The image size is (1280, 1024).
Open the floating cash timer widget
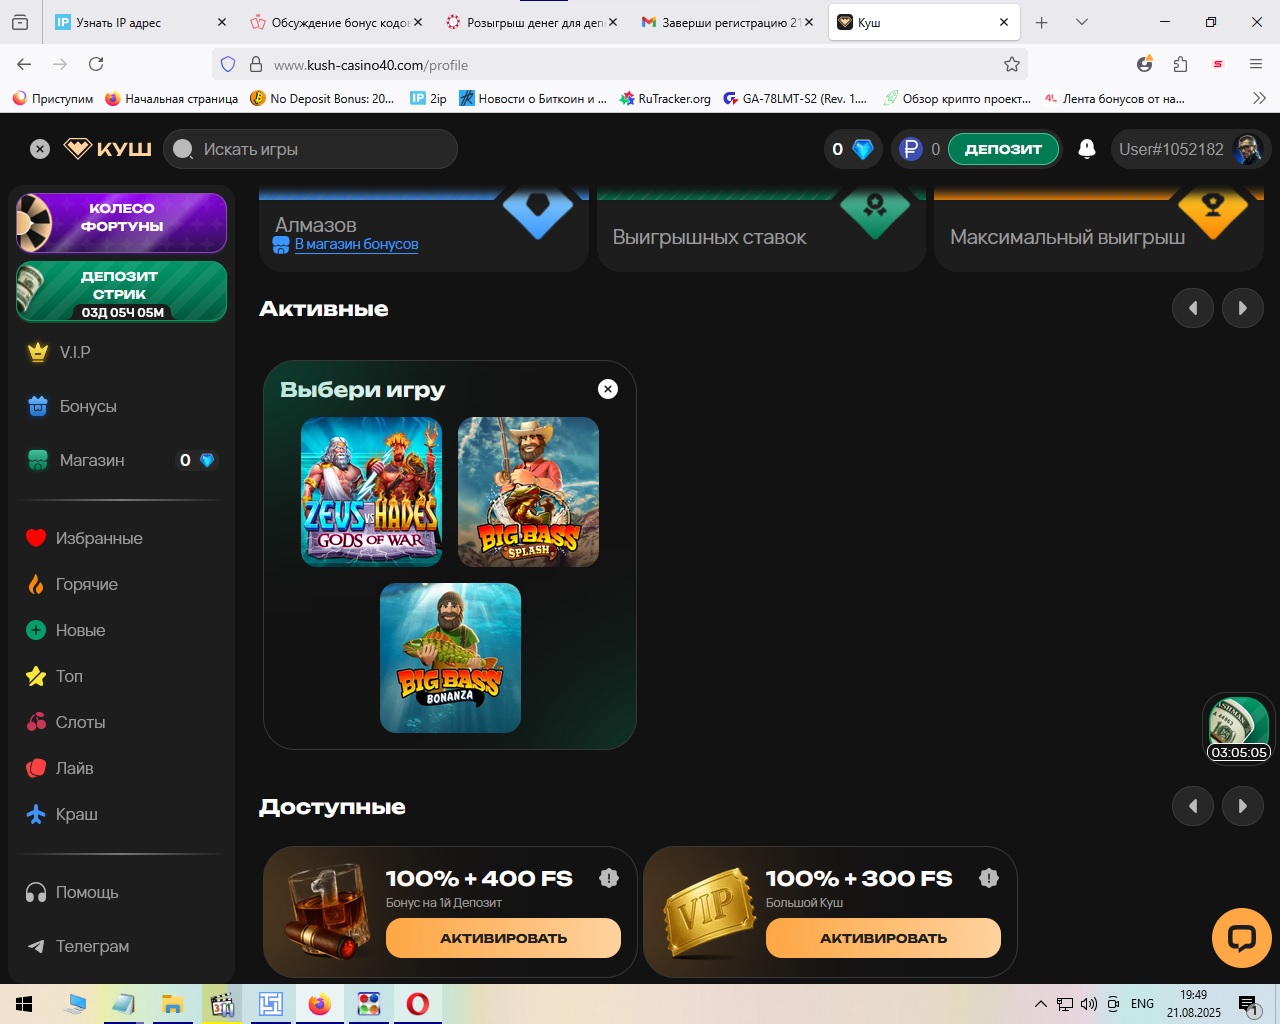[x=1239, y=728]
